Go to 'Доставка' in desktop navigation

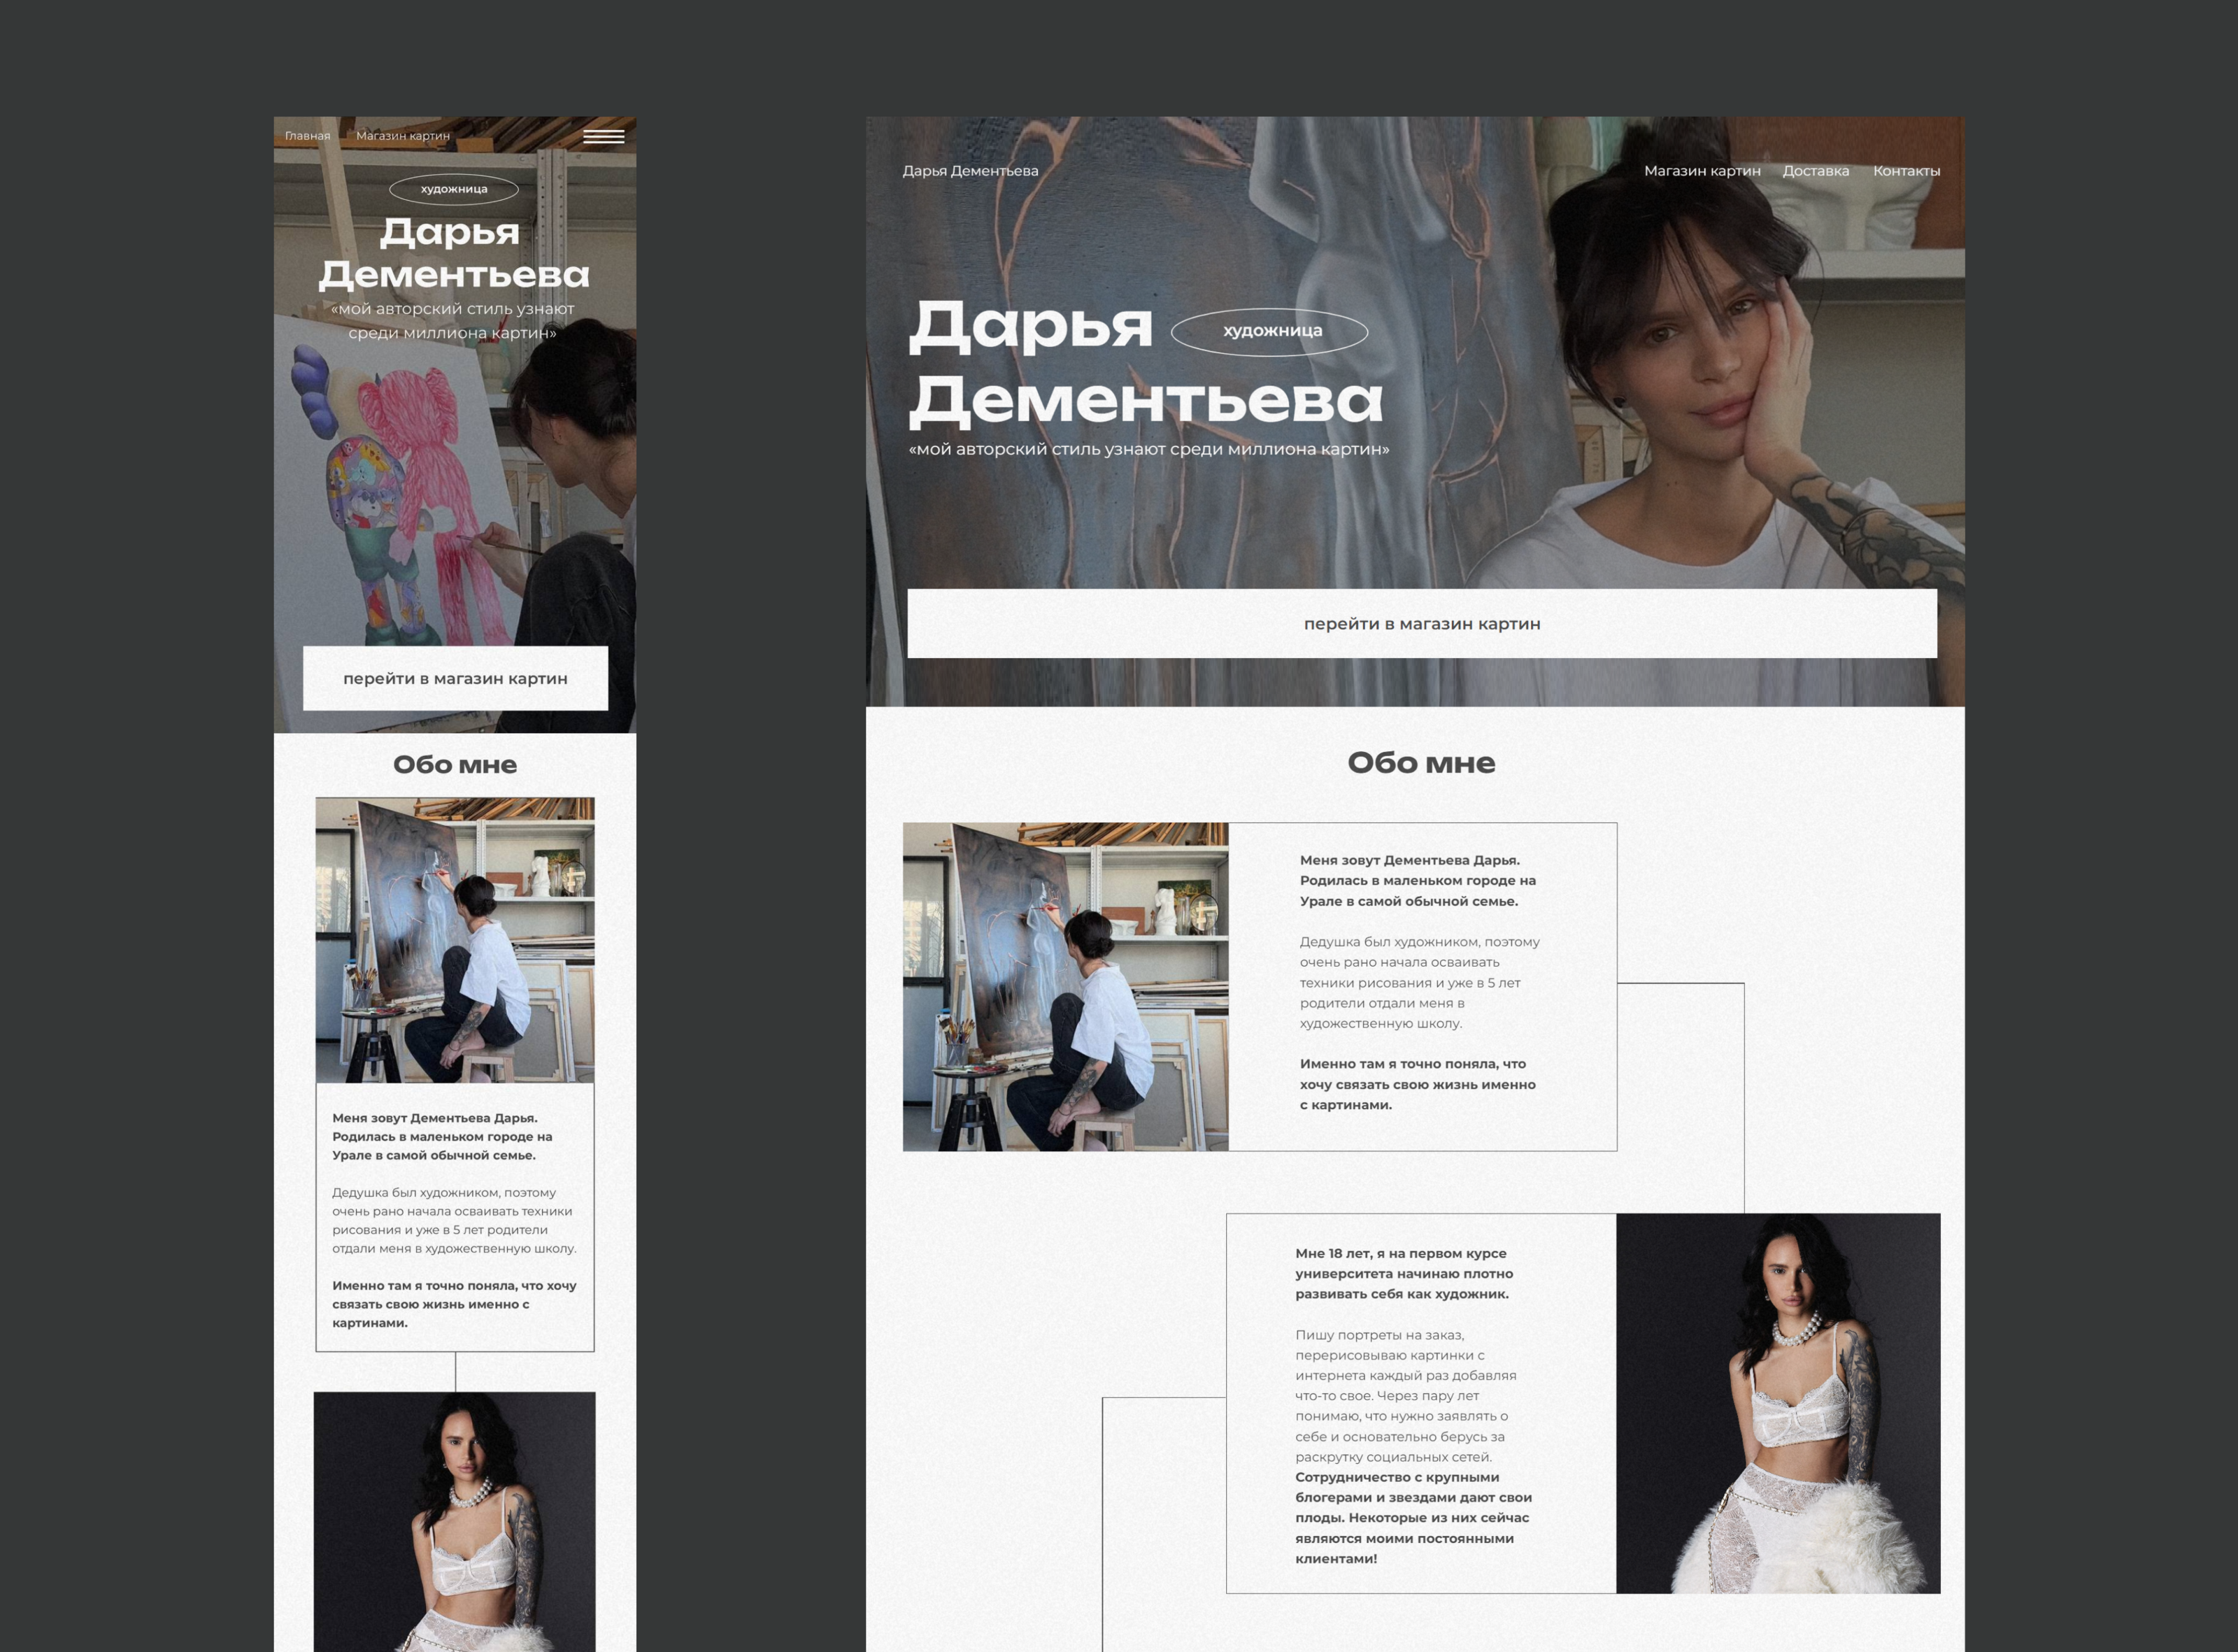(x=1815, y=171)
